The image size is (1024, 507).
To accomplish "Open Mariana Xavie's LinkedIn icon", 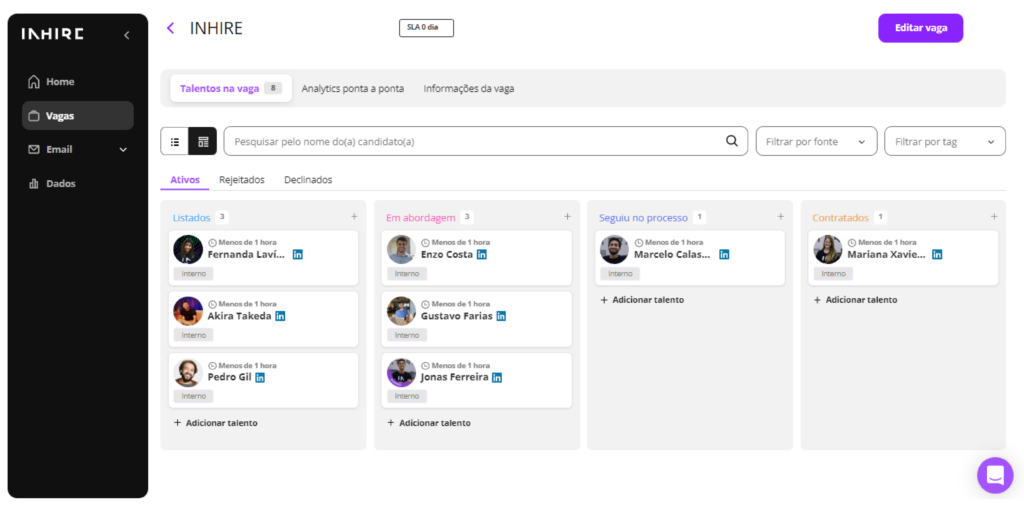I will click(x=937, y=255).
